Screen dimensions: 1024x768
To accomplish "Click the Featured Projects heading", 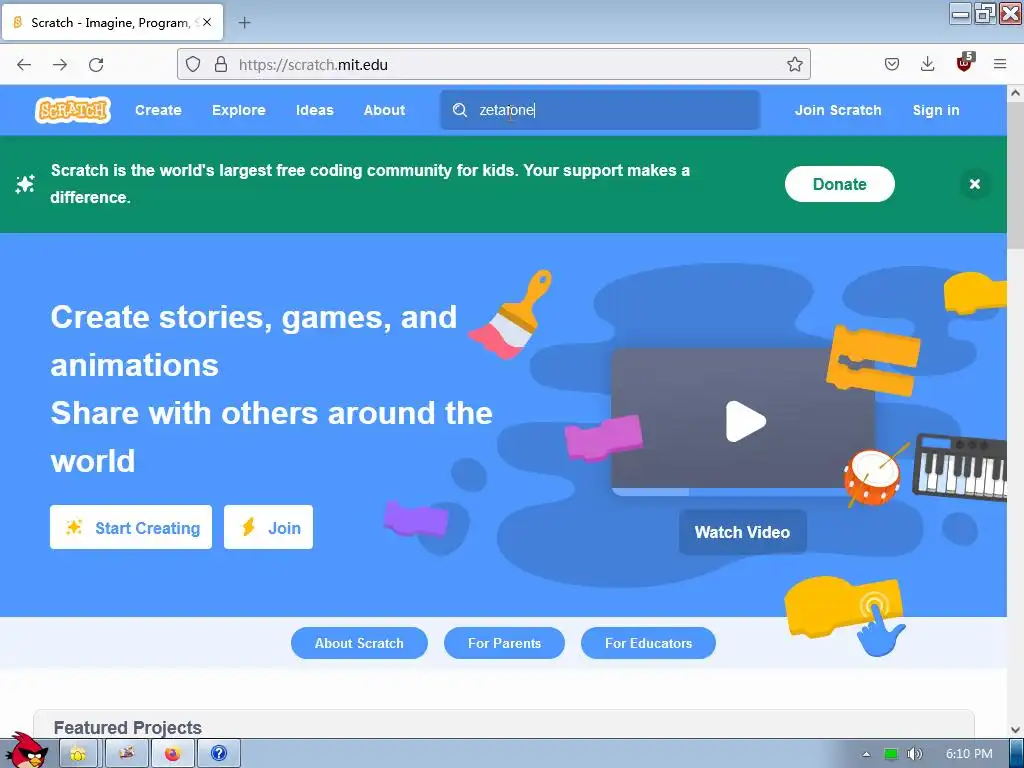I will pyautogui.click(x=127, y=728).
